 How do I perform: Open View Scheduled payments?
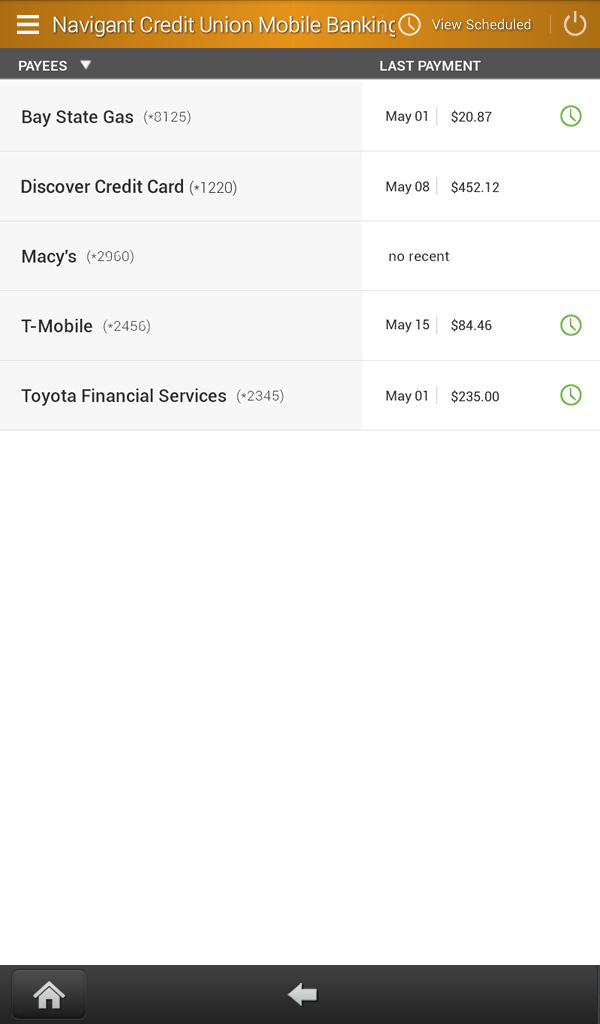[481, 24]
